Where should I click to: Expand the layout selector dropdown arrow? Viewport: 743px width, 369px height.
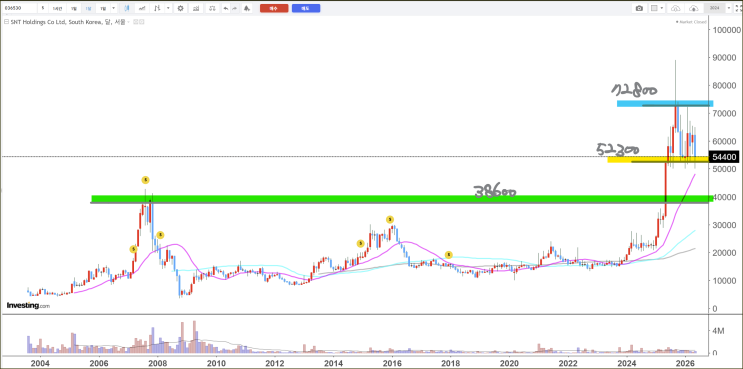661,8
